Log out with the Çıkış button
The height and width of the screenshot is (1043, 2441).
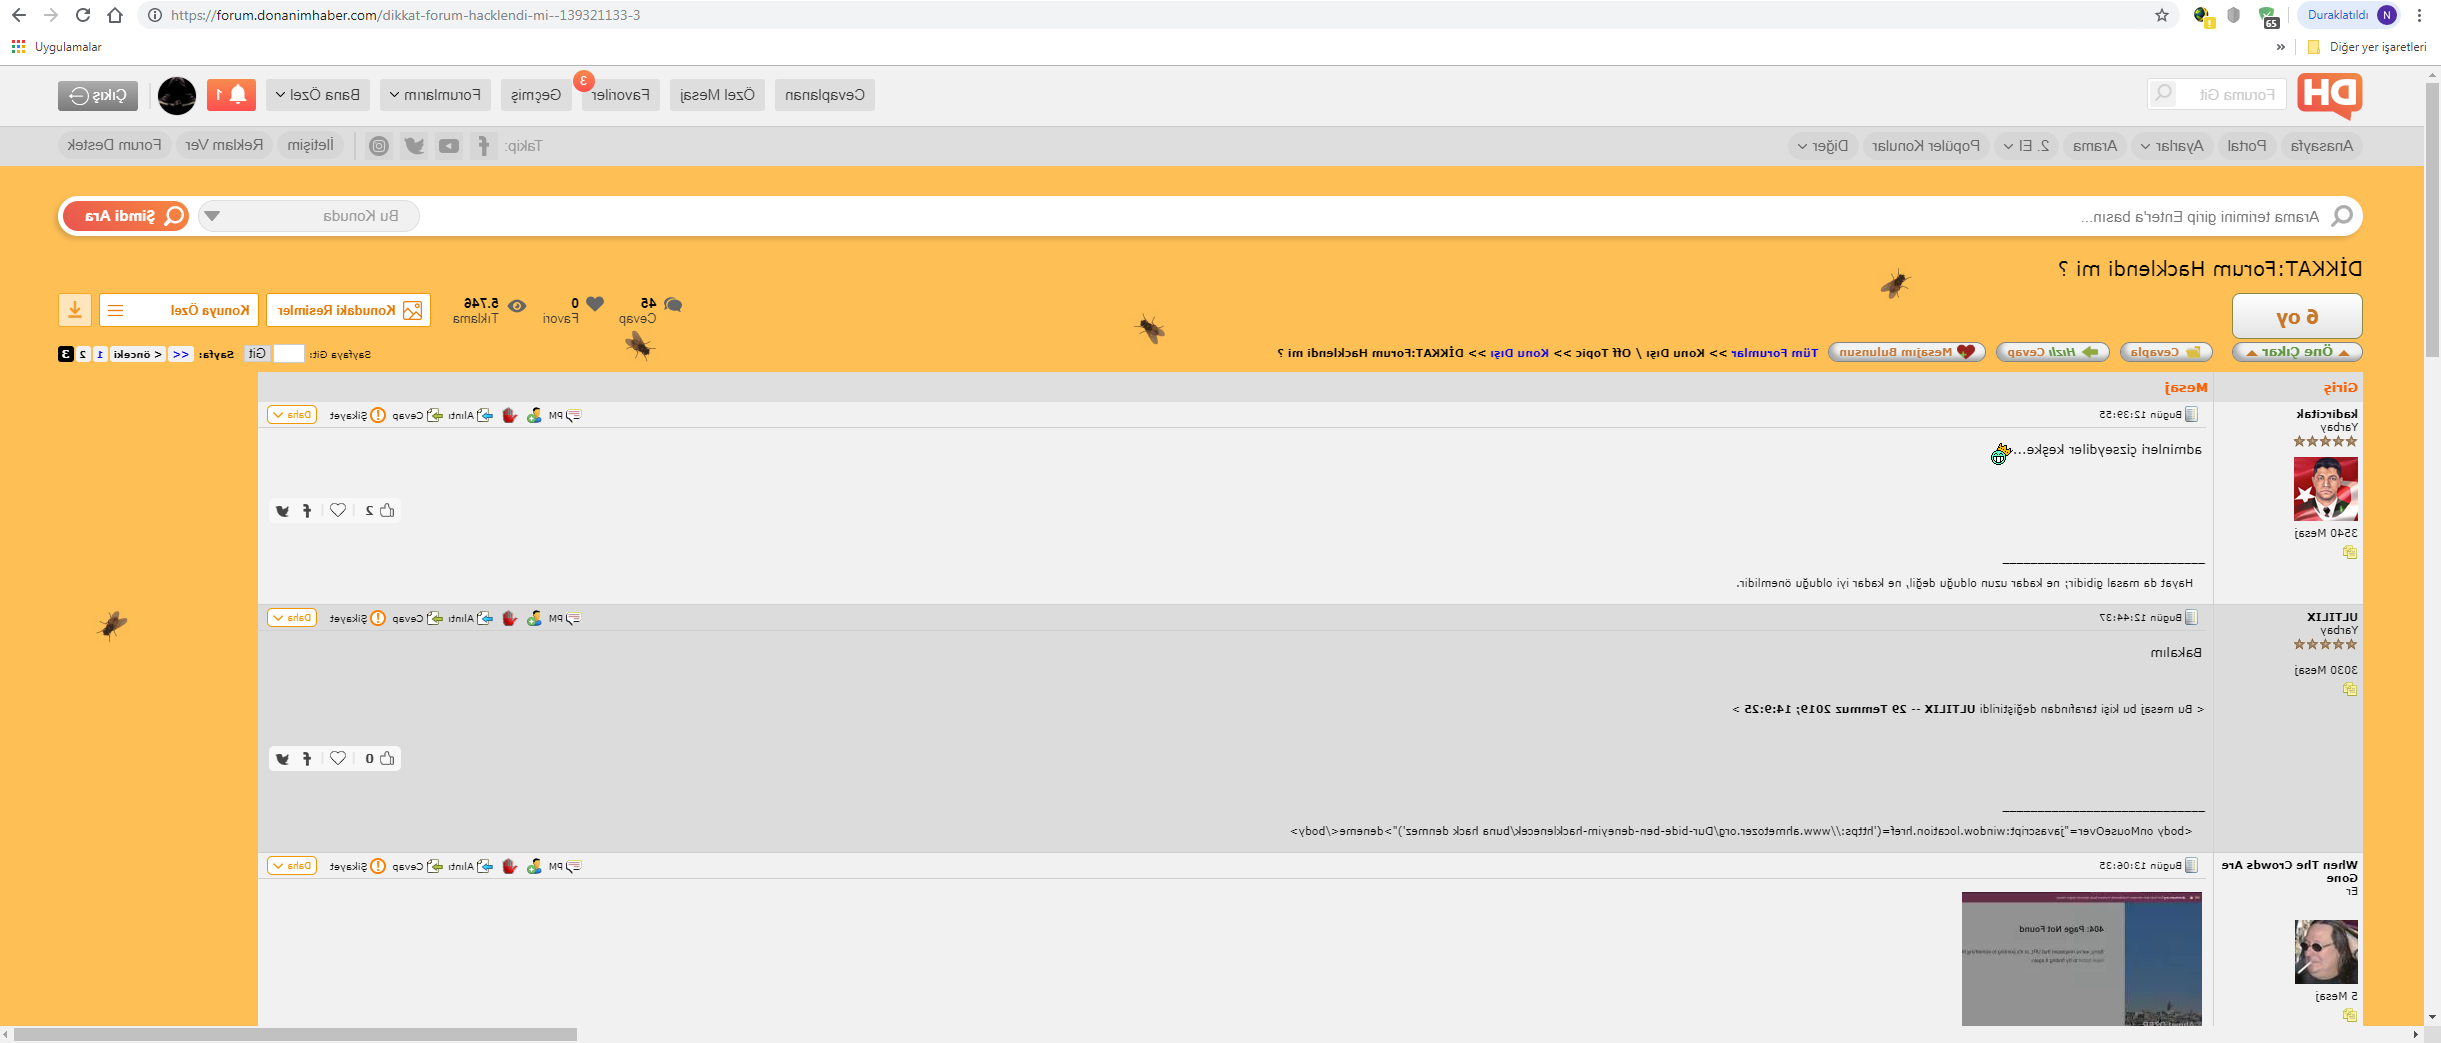(98, 95)
